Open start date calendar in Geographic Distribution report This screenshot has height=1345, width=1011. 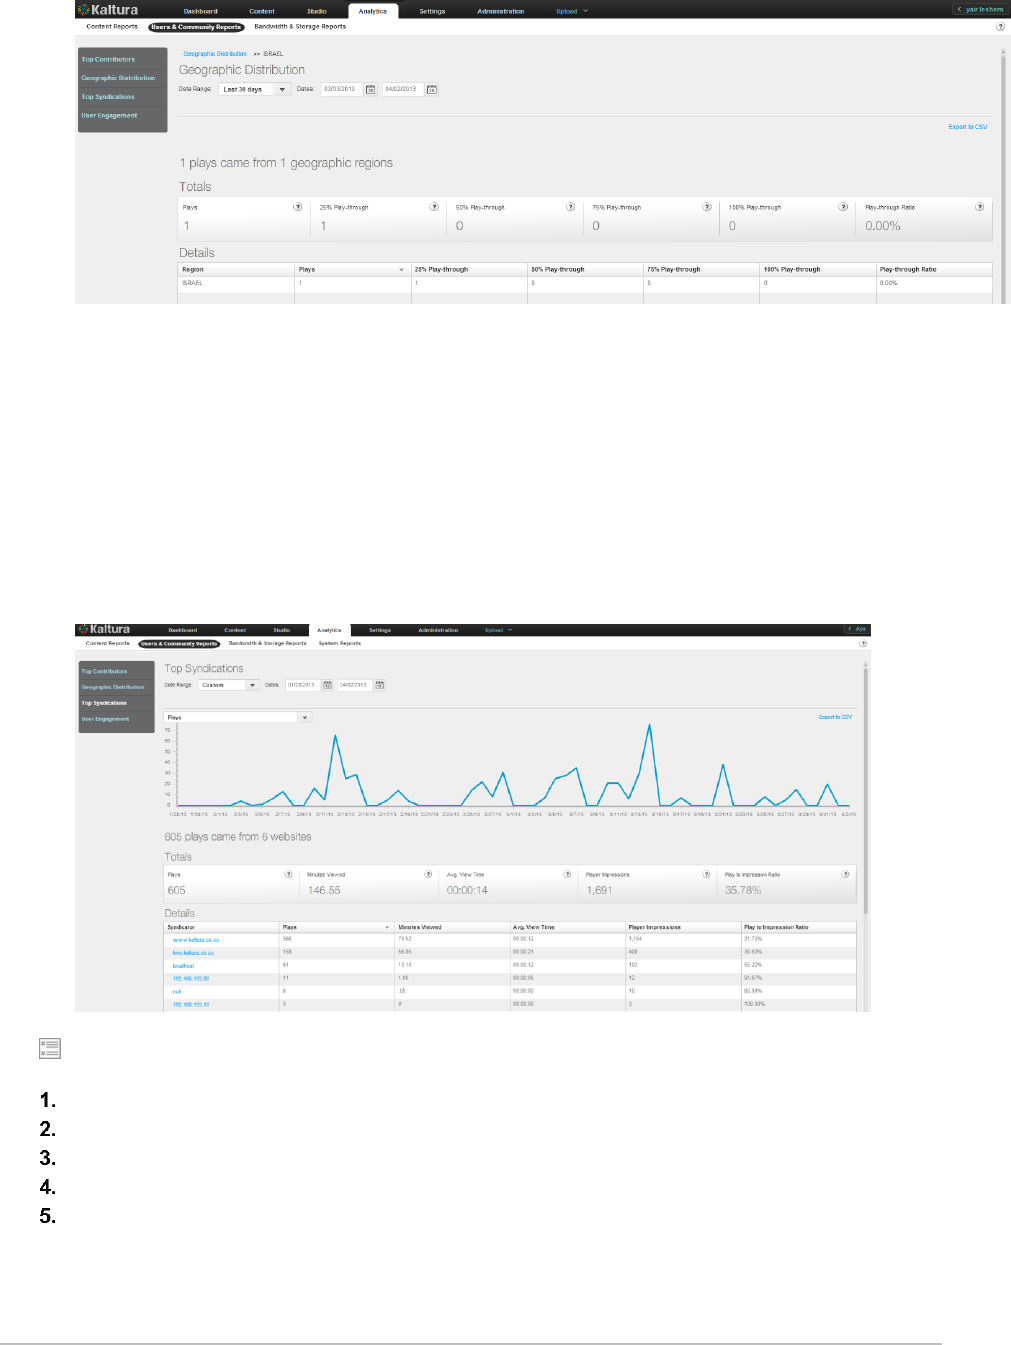click(x=370, y=89)
